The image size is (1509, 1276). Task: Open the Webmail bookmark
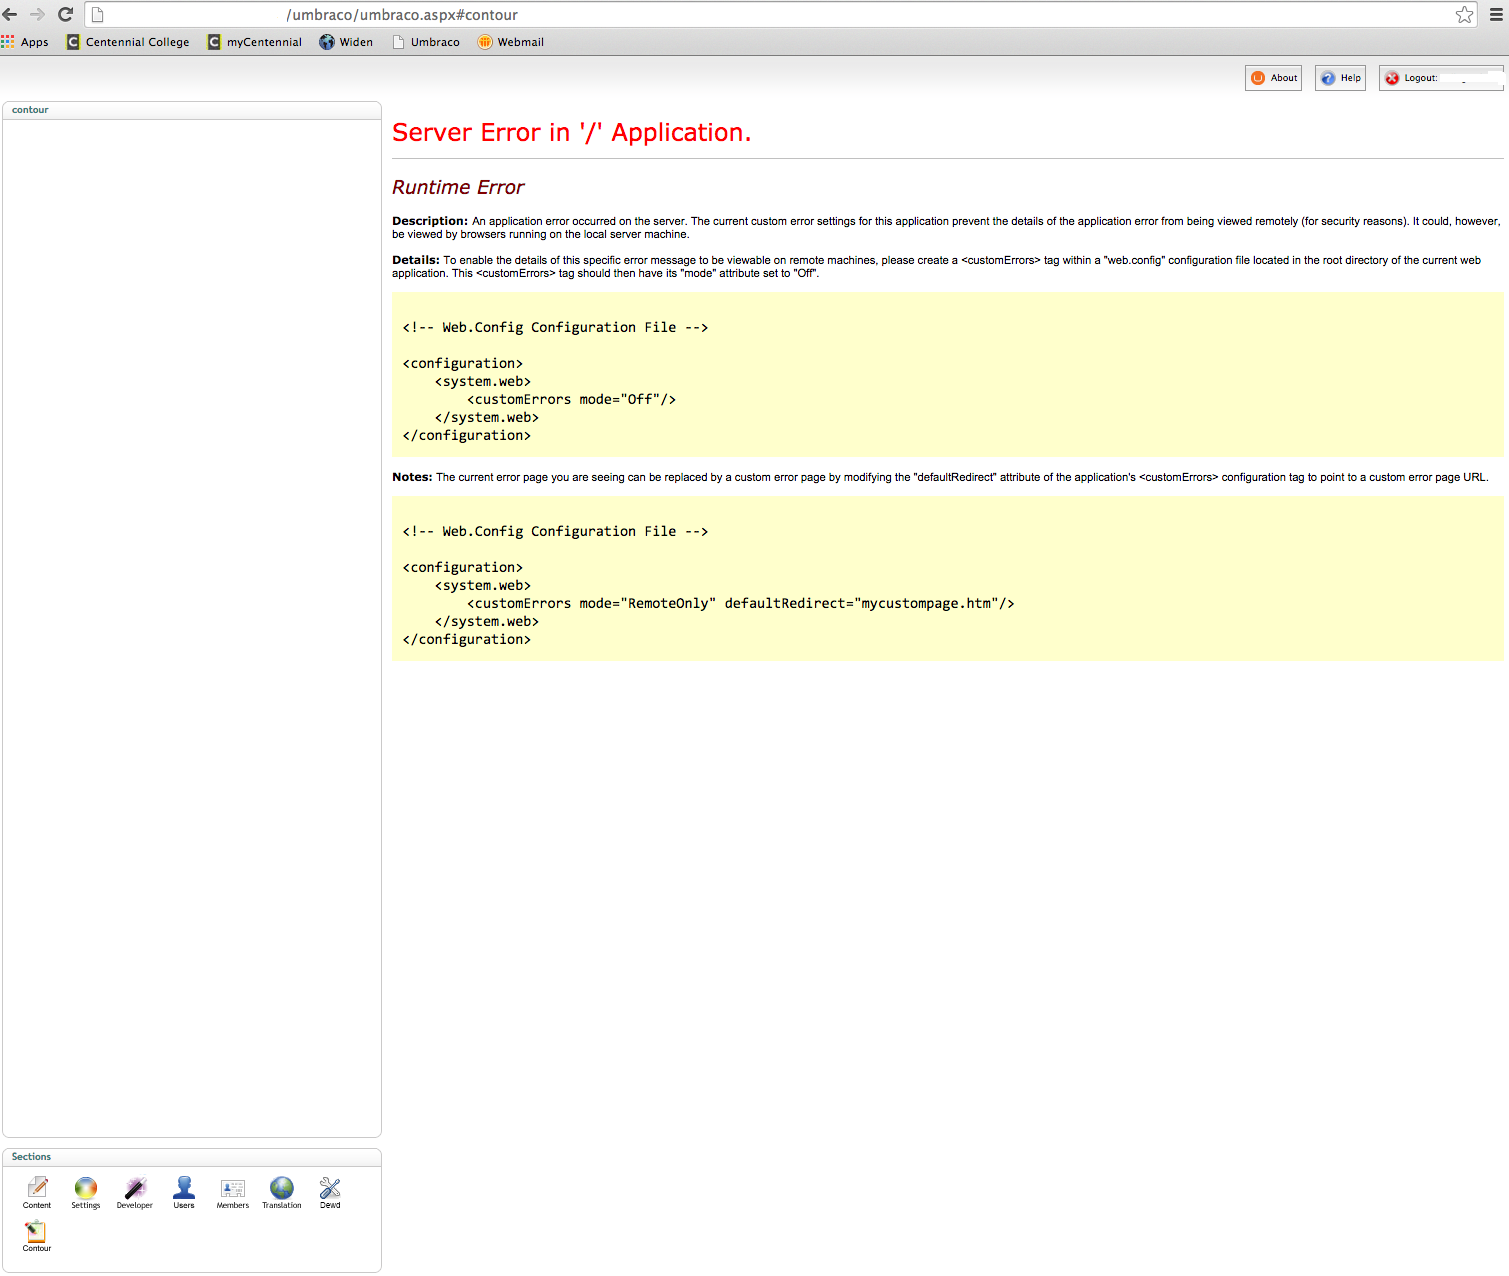click(511, 42)
